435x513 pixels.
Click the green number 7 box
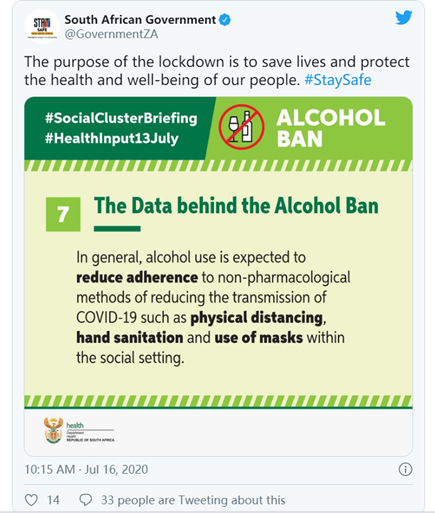[63, 214]
